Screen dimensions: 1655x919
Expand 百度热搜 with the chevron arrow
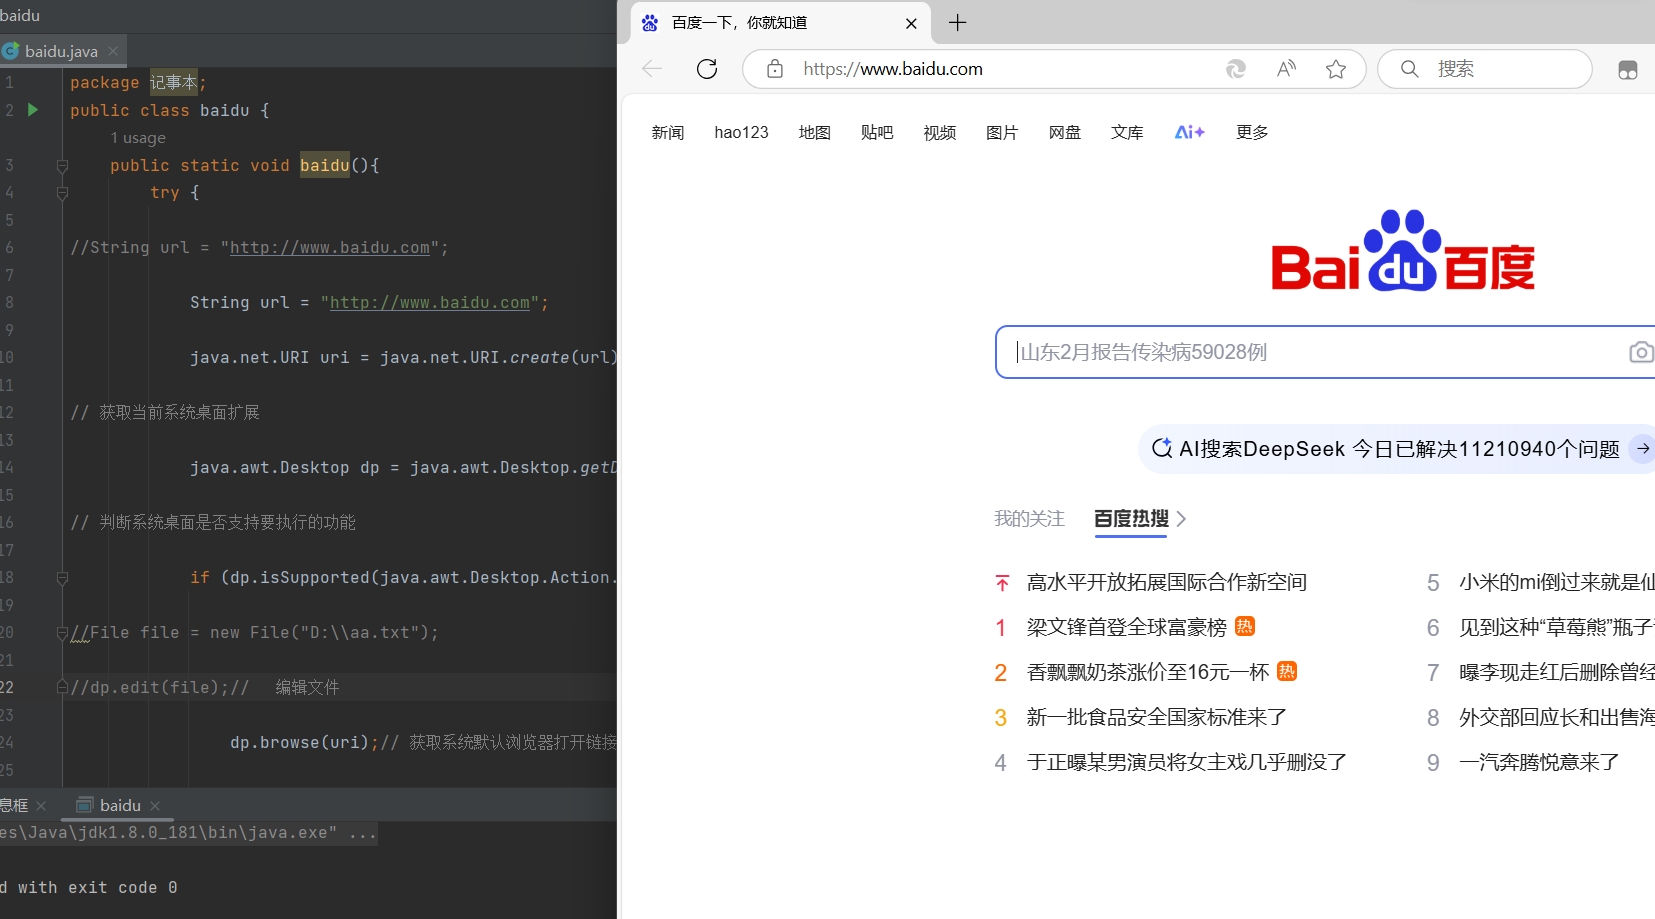(1181, 519)
